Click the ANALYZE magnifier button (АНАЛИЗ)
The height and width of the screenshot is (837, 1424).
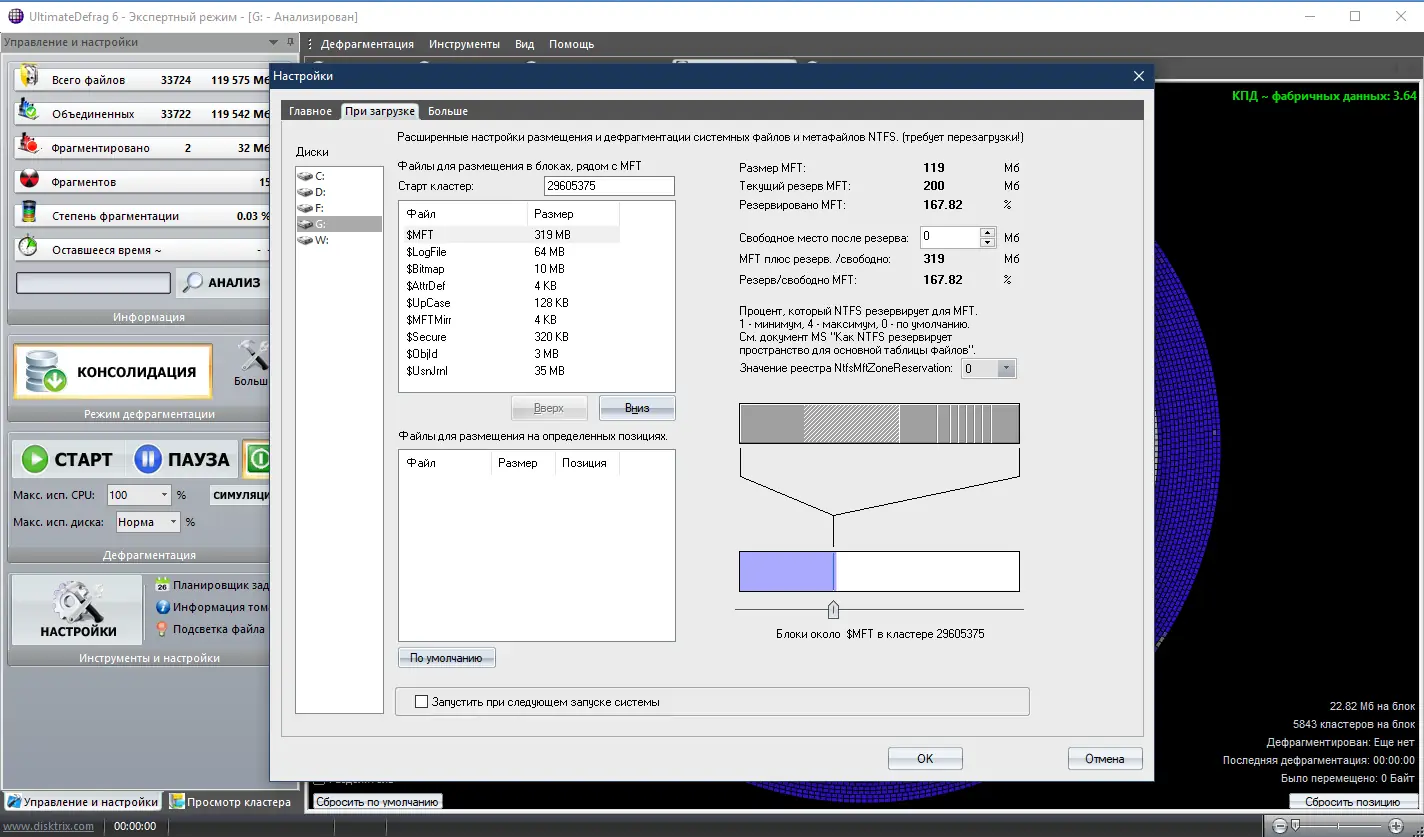(x=222, y=283)
